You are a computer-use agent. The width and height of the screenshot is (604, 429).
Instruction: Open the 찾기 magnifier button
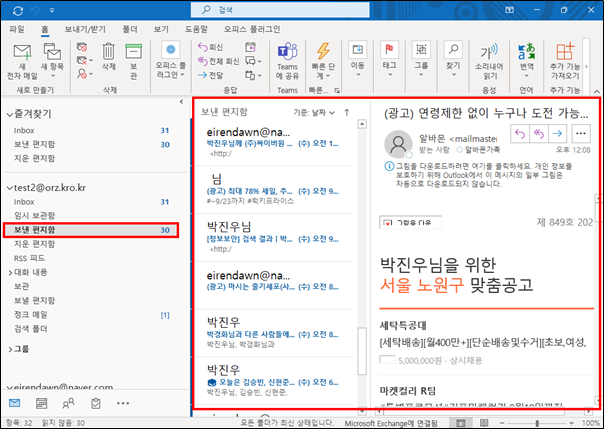click(453, 59)
